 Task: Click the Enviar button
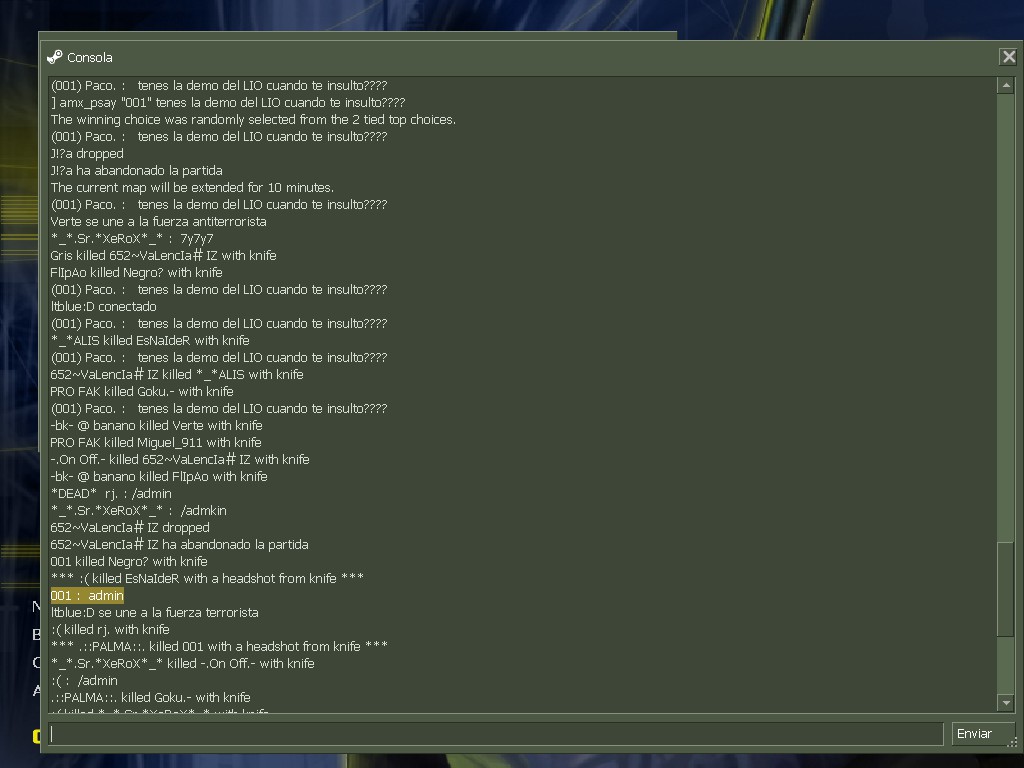[x=974, y=733]
